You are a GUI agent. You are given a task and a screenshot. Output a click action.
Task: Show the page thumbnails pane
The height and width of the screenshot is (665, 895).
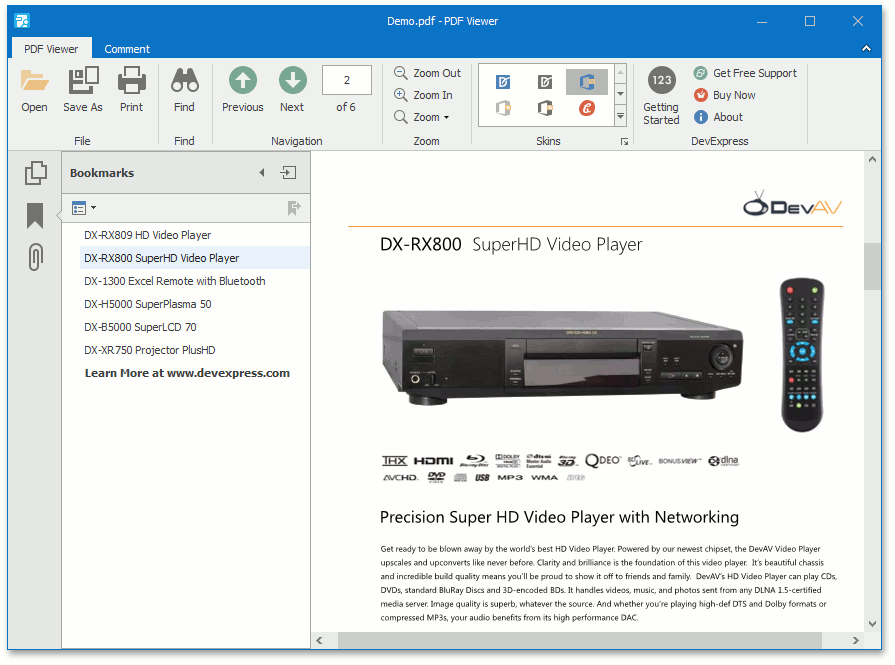coord(35,173)
